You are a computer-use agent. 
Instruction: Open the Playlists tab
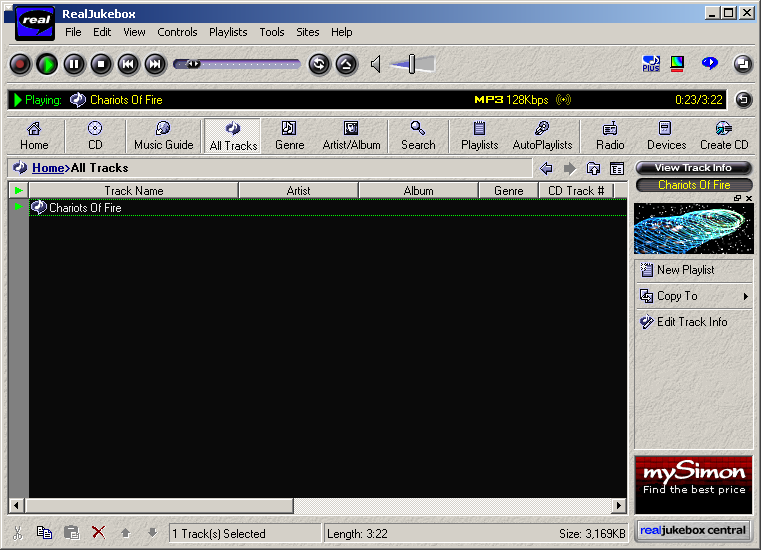pyautogui.click(x=480, y=136)
